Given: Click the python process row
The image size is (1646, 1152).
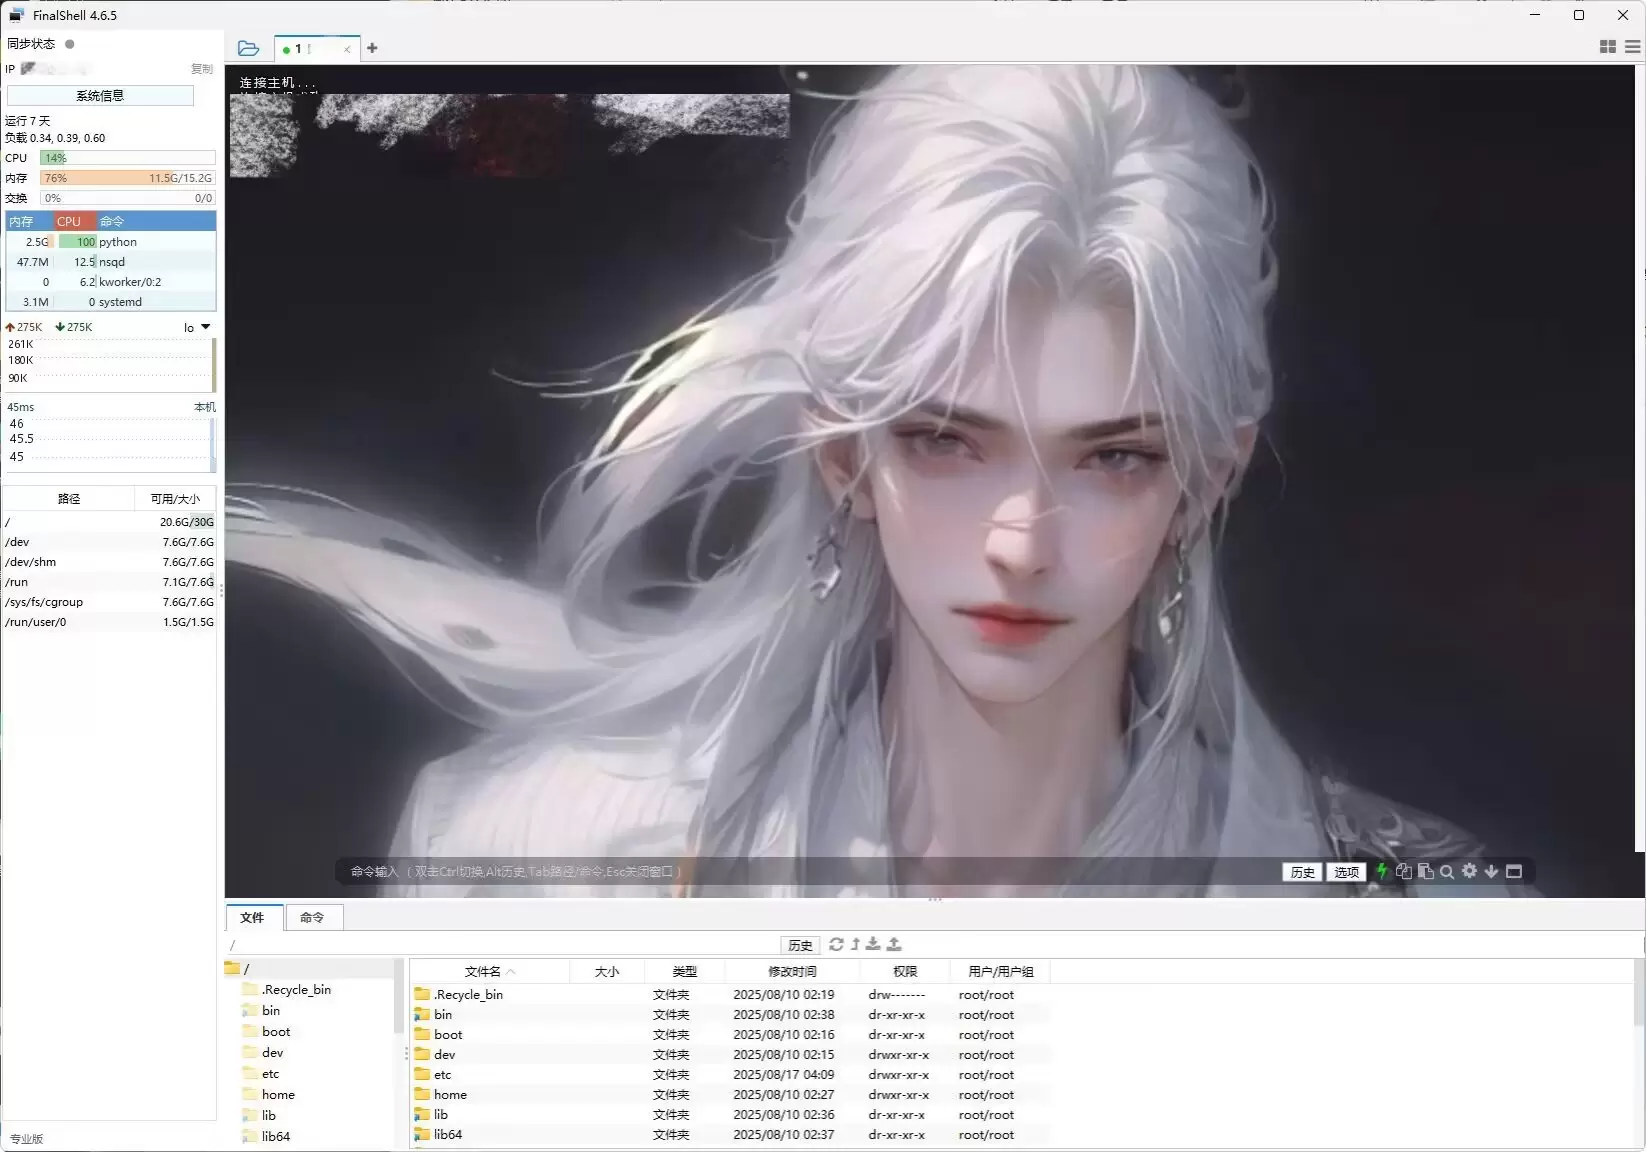Looking at the screenshot, I should tap(111, 242).
